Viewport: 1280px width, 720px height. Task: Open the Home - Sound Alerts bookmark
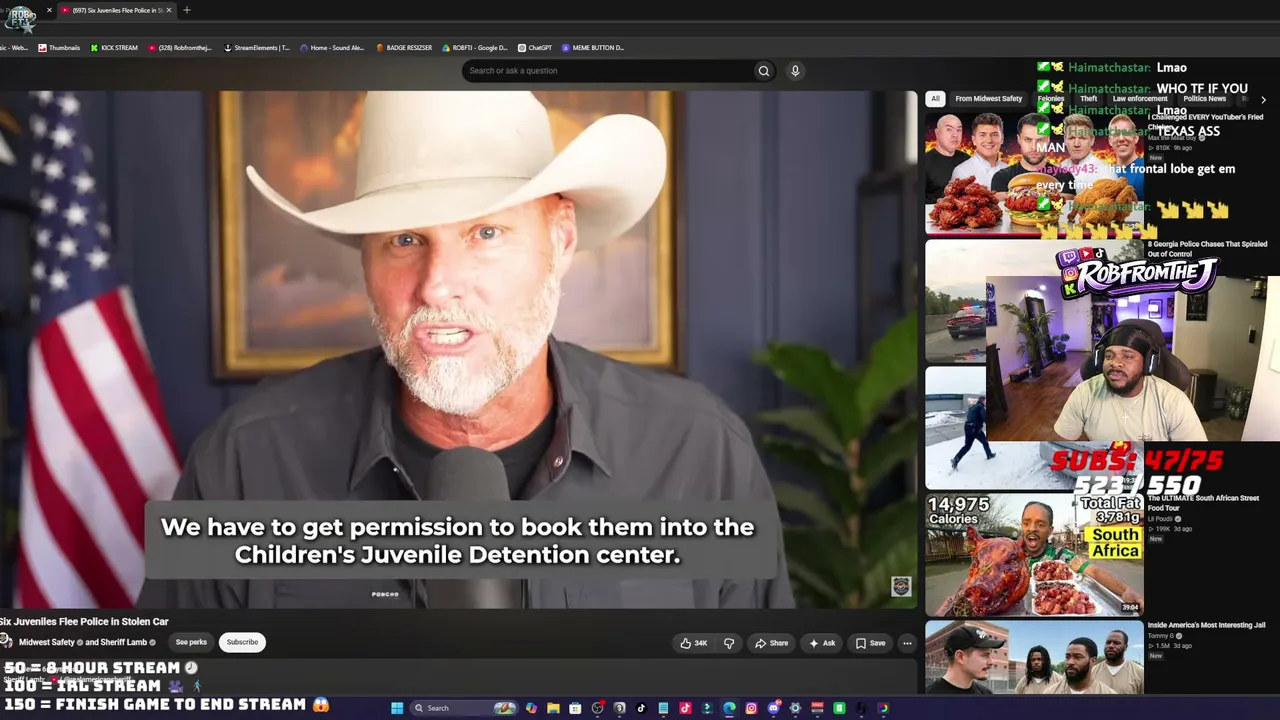click(x=332, y=48)
